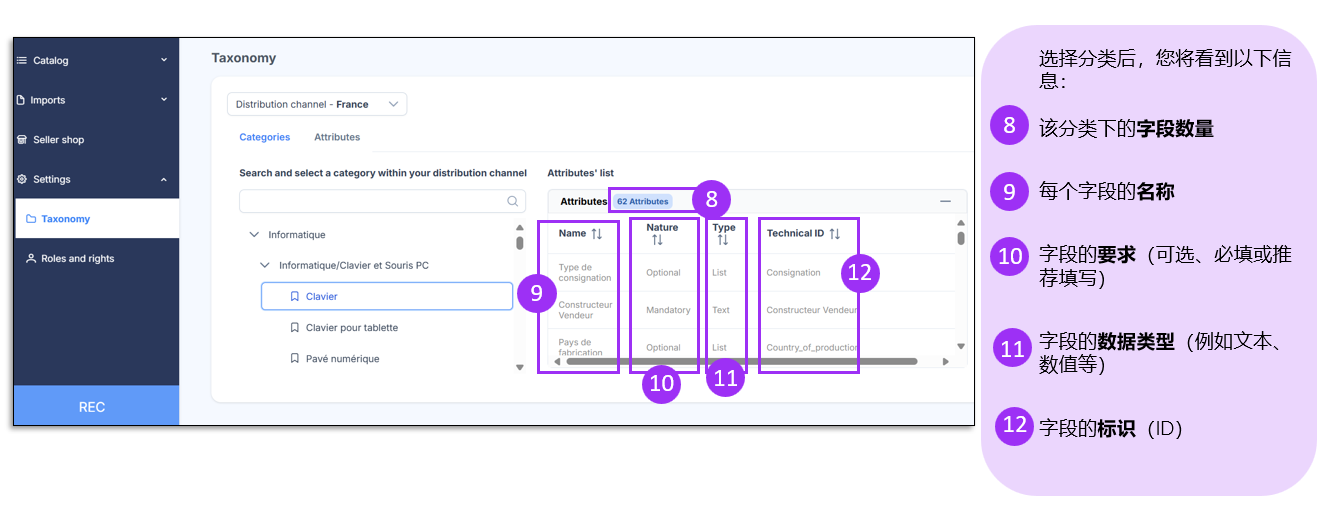The height and width of the screenshot is (514, 1318).
Task: Switch to the Attributes tab
Action: (337, 137)
